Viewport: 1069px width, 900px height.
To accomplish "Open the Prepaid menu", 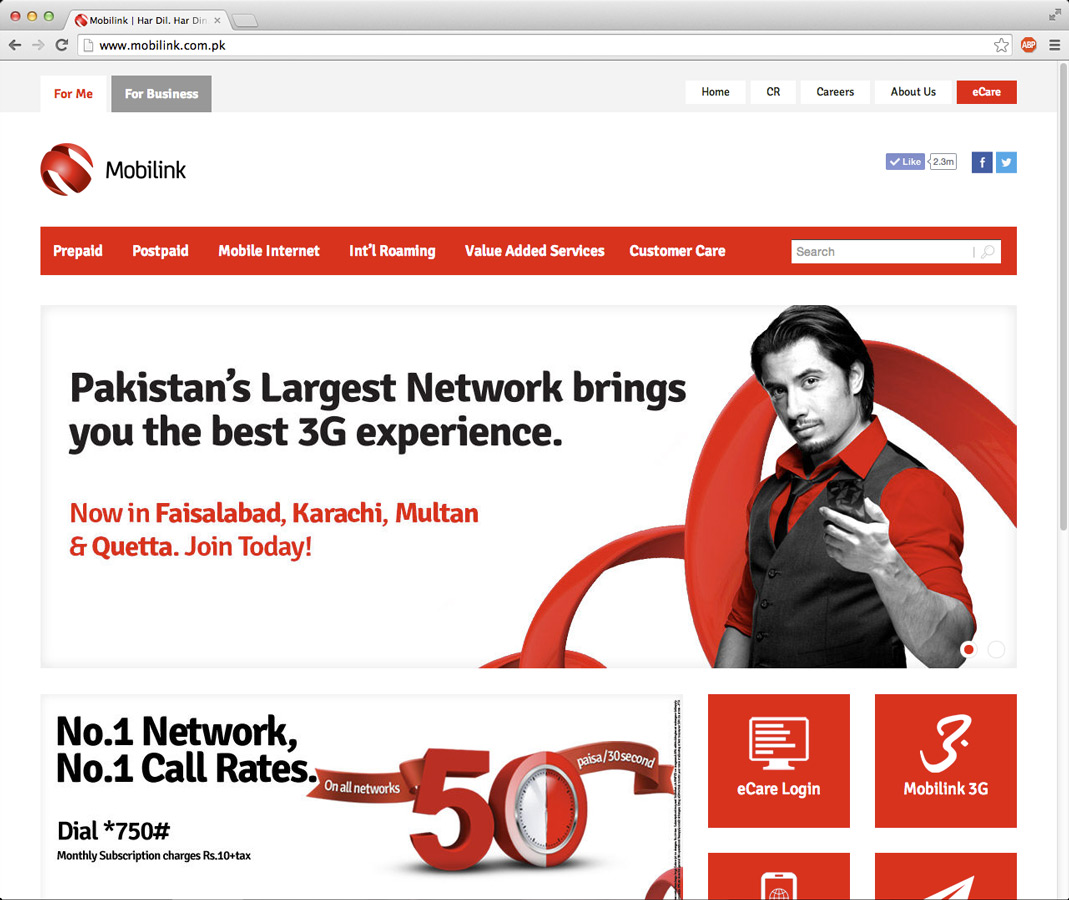I will pyautogui.click(x=78, y=251).
